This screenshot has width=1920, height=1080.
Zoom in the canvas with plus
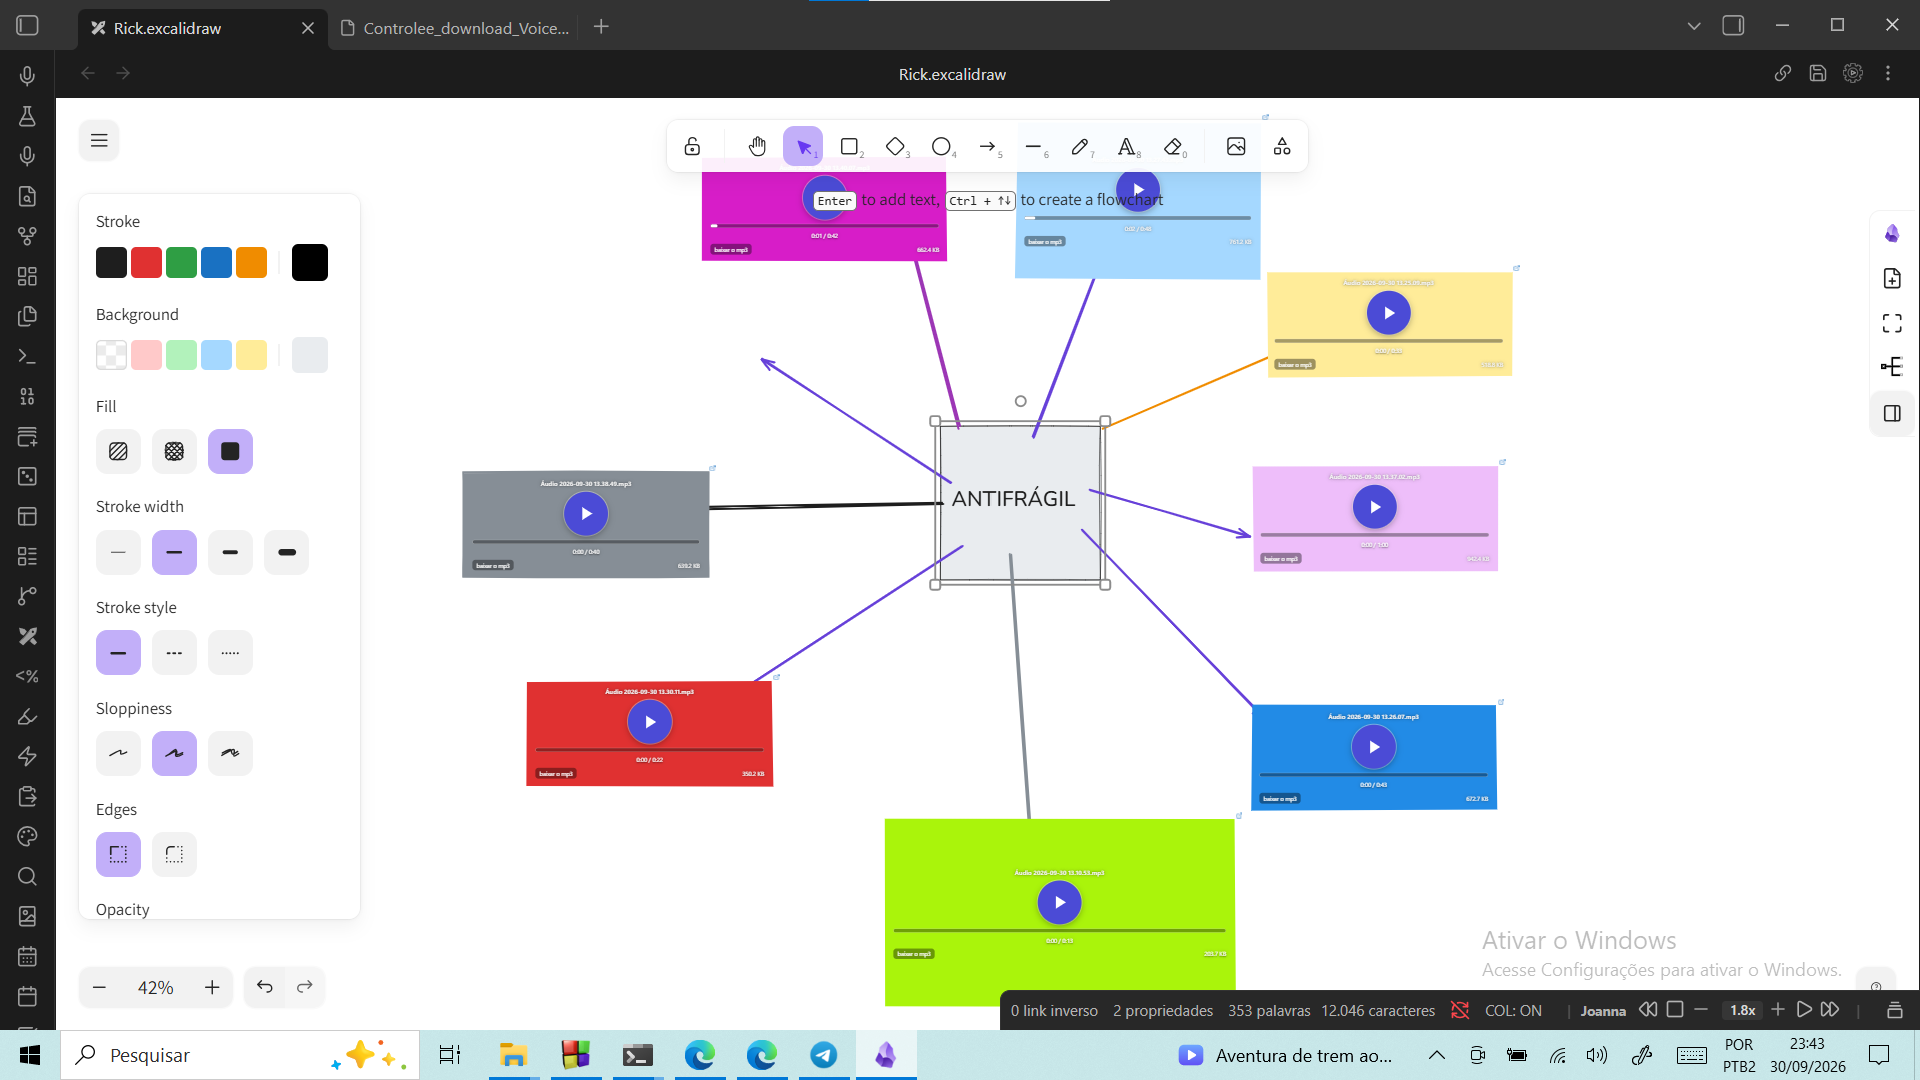tap(212, 987)
